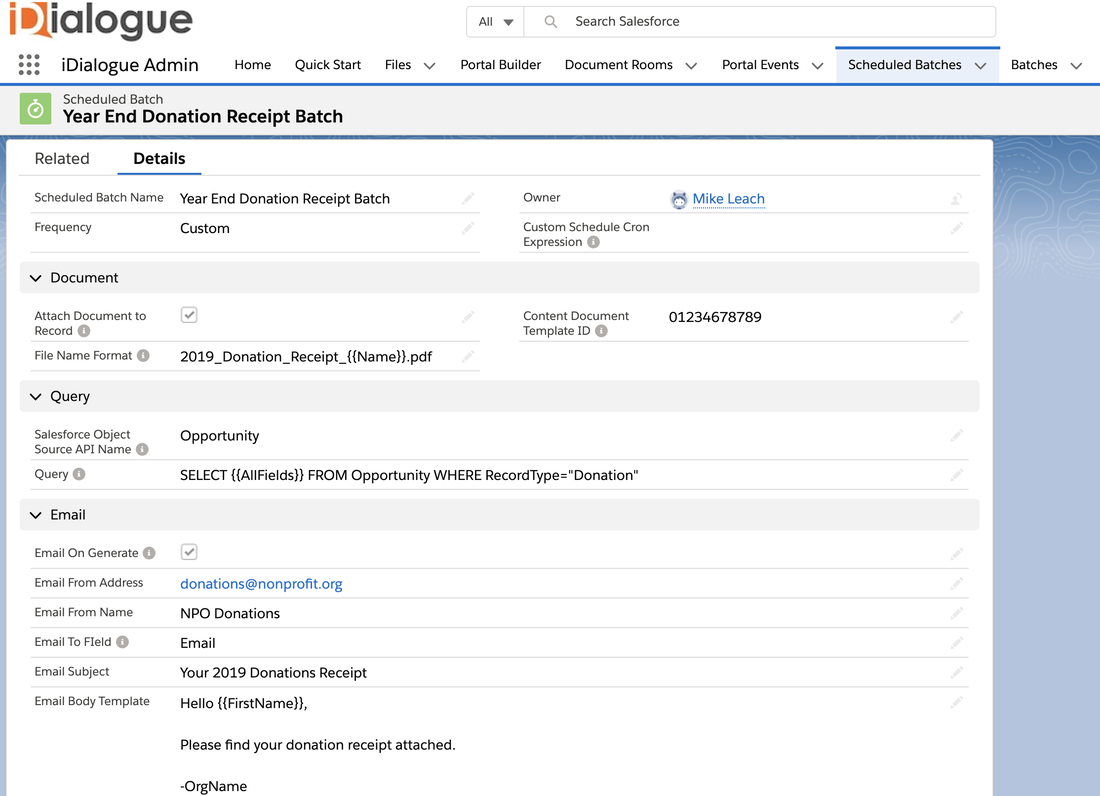This screenshot has height=796, width=1100.
Task: Toggle Email On Generate checkbox
Action: 189,552
